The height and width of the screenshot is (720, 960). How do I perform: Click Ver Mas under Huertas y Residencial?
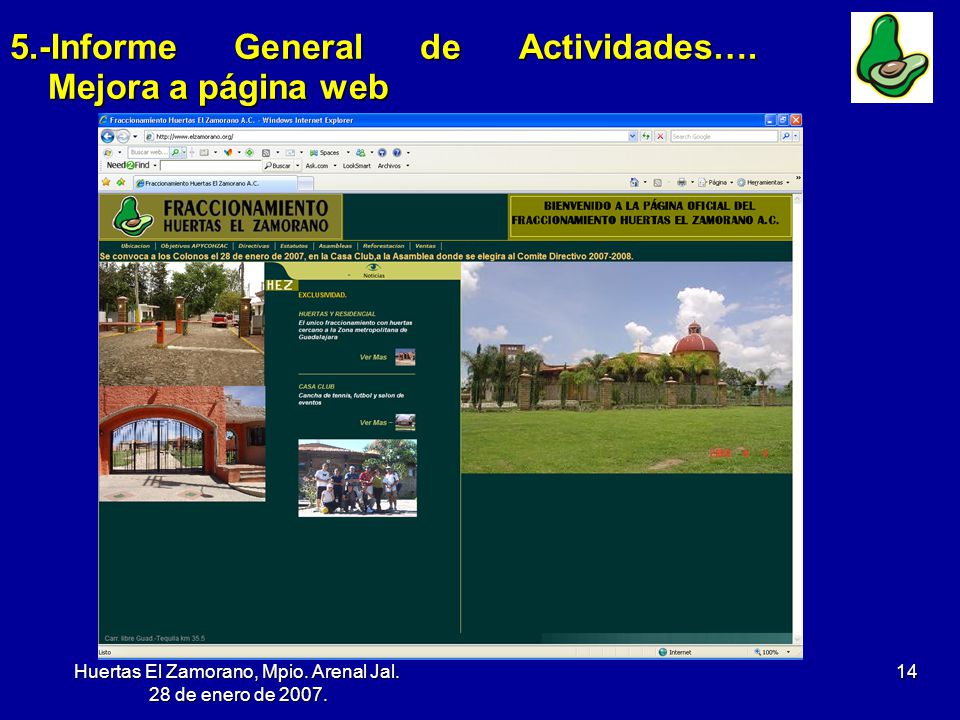(373, 357)
